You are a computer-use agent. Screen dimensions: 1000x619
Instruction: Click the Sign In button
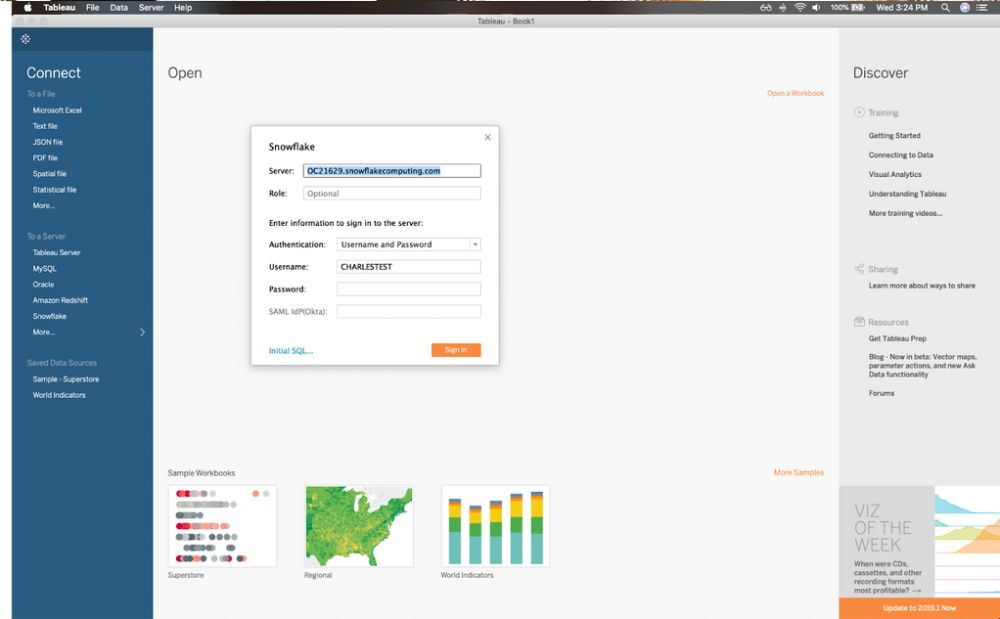coord(456,350)
